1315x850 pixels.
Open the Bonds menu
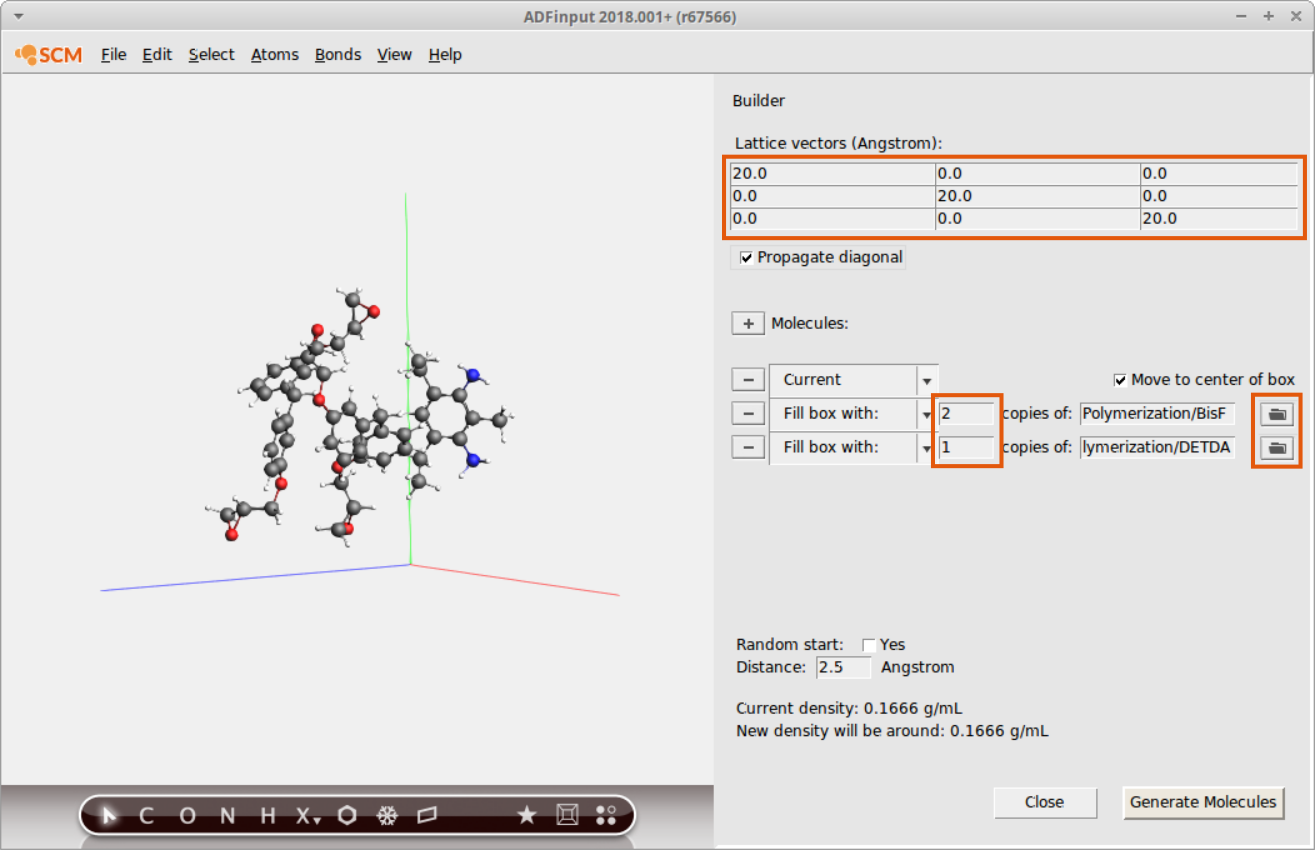338,55
